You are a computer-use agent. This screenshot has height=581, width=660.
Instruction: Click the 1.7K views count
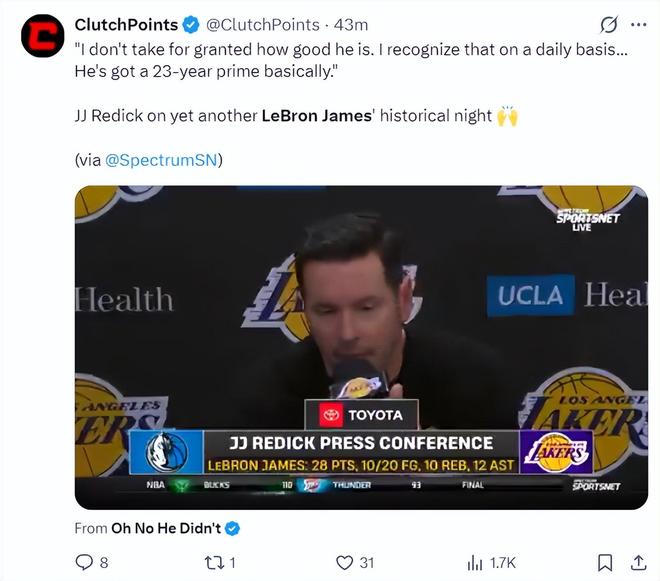(503, 562)
